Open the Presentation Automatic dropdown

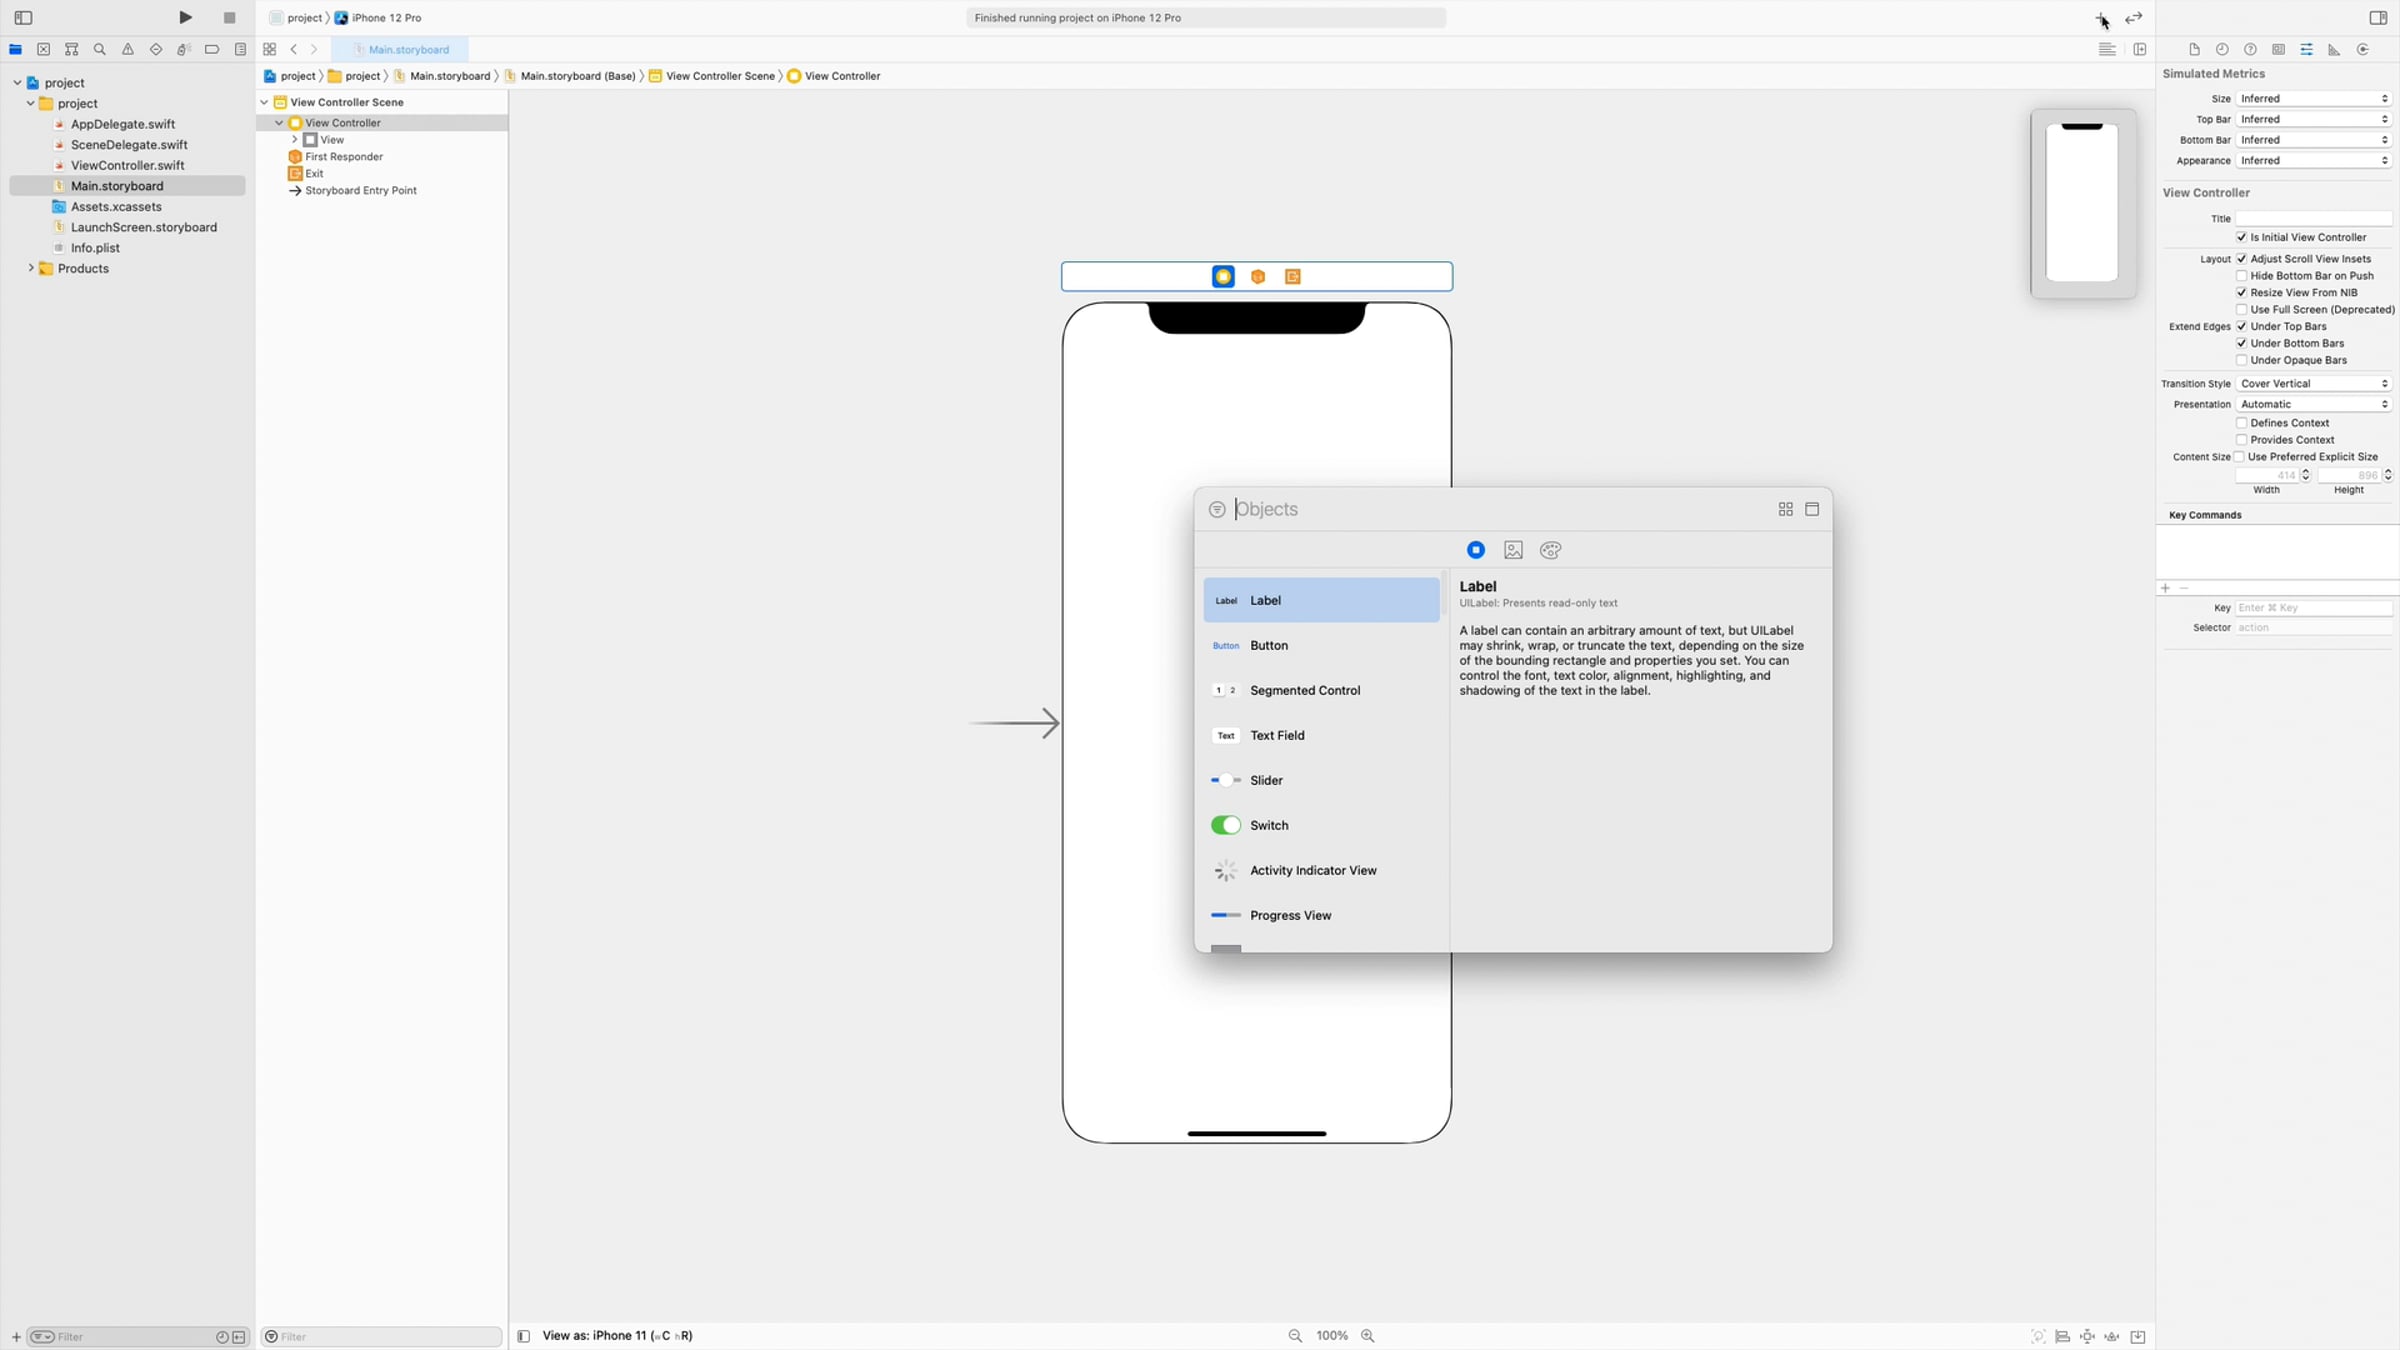click(x=2313, y=404)
